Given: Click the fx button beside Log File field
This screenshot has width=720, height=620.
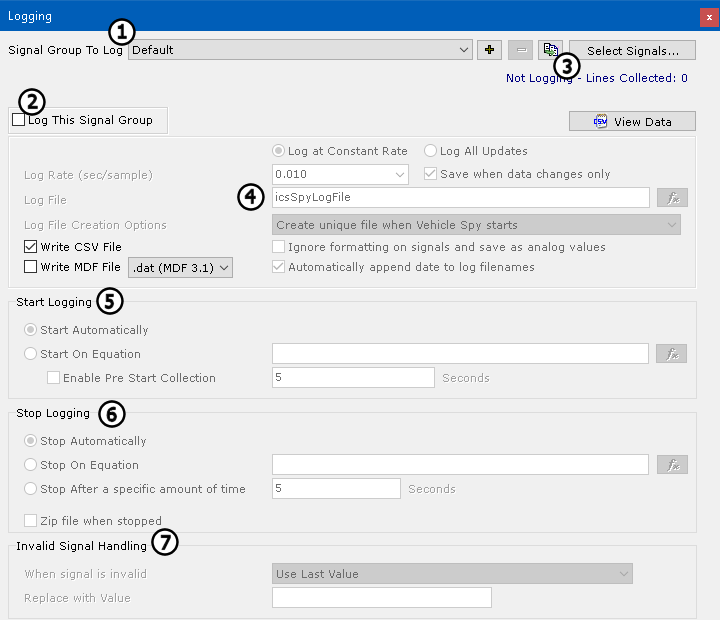Looking at the screenshot, I should point(672,198).
